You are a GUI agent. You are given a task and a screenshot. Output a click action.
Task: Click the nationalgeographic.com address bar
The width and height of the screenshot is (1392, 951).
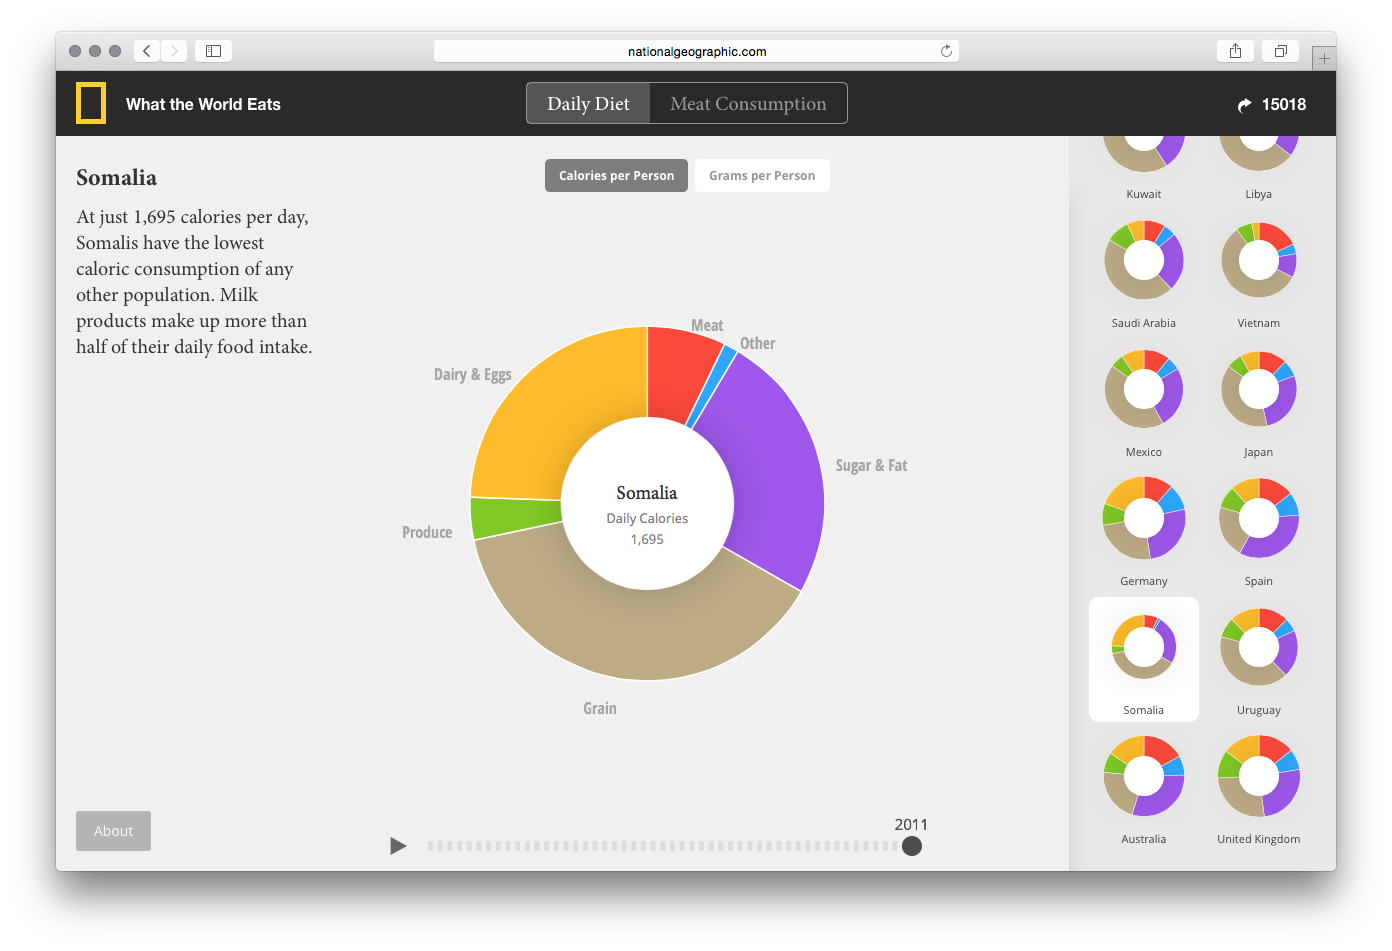click(696, 51)
